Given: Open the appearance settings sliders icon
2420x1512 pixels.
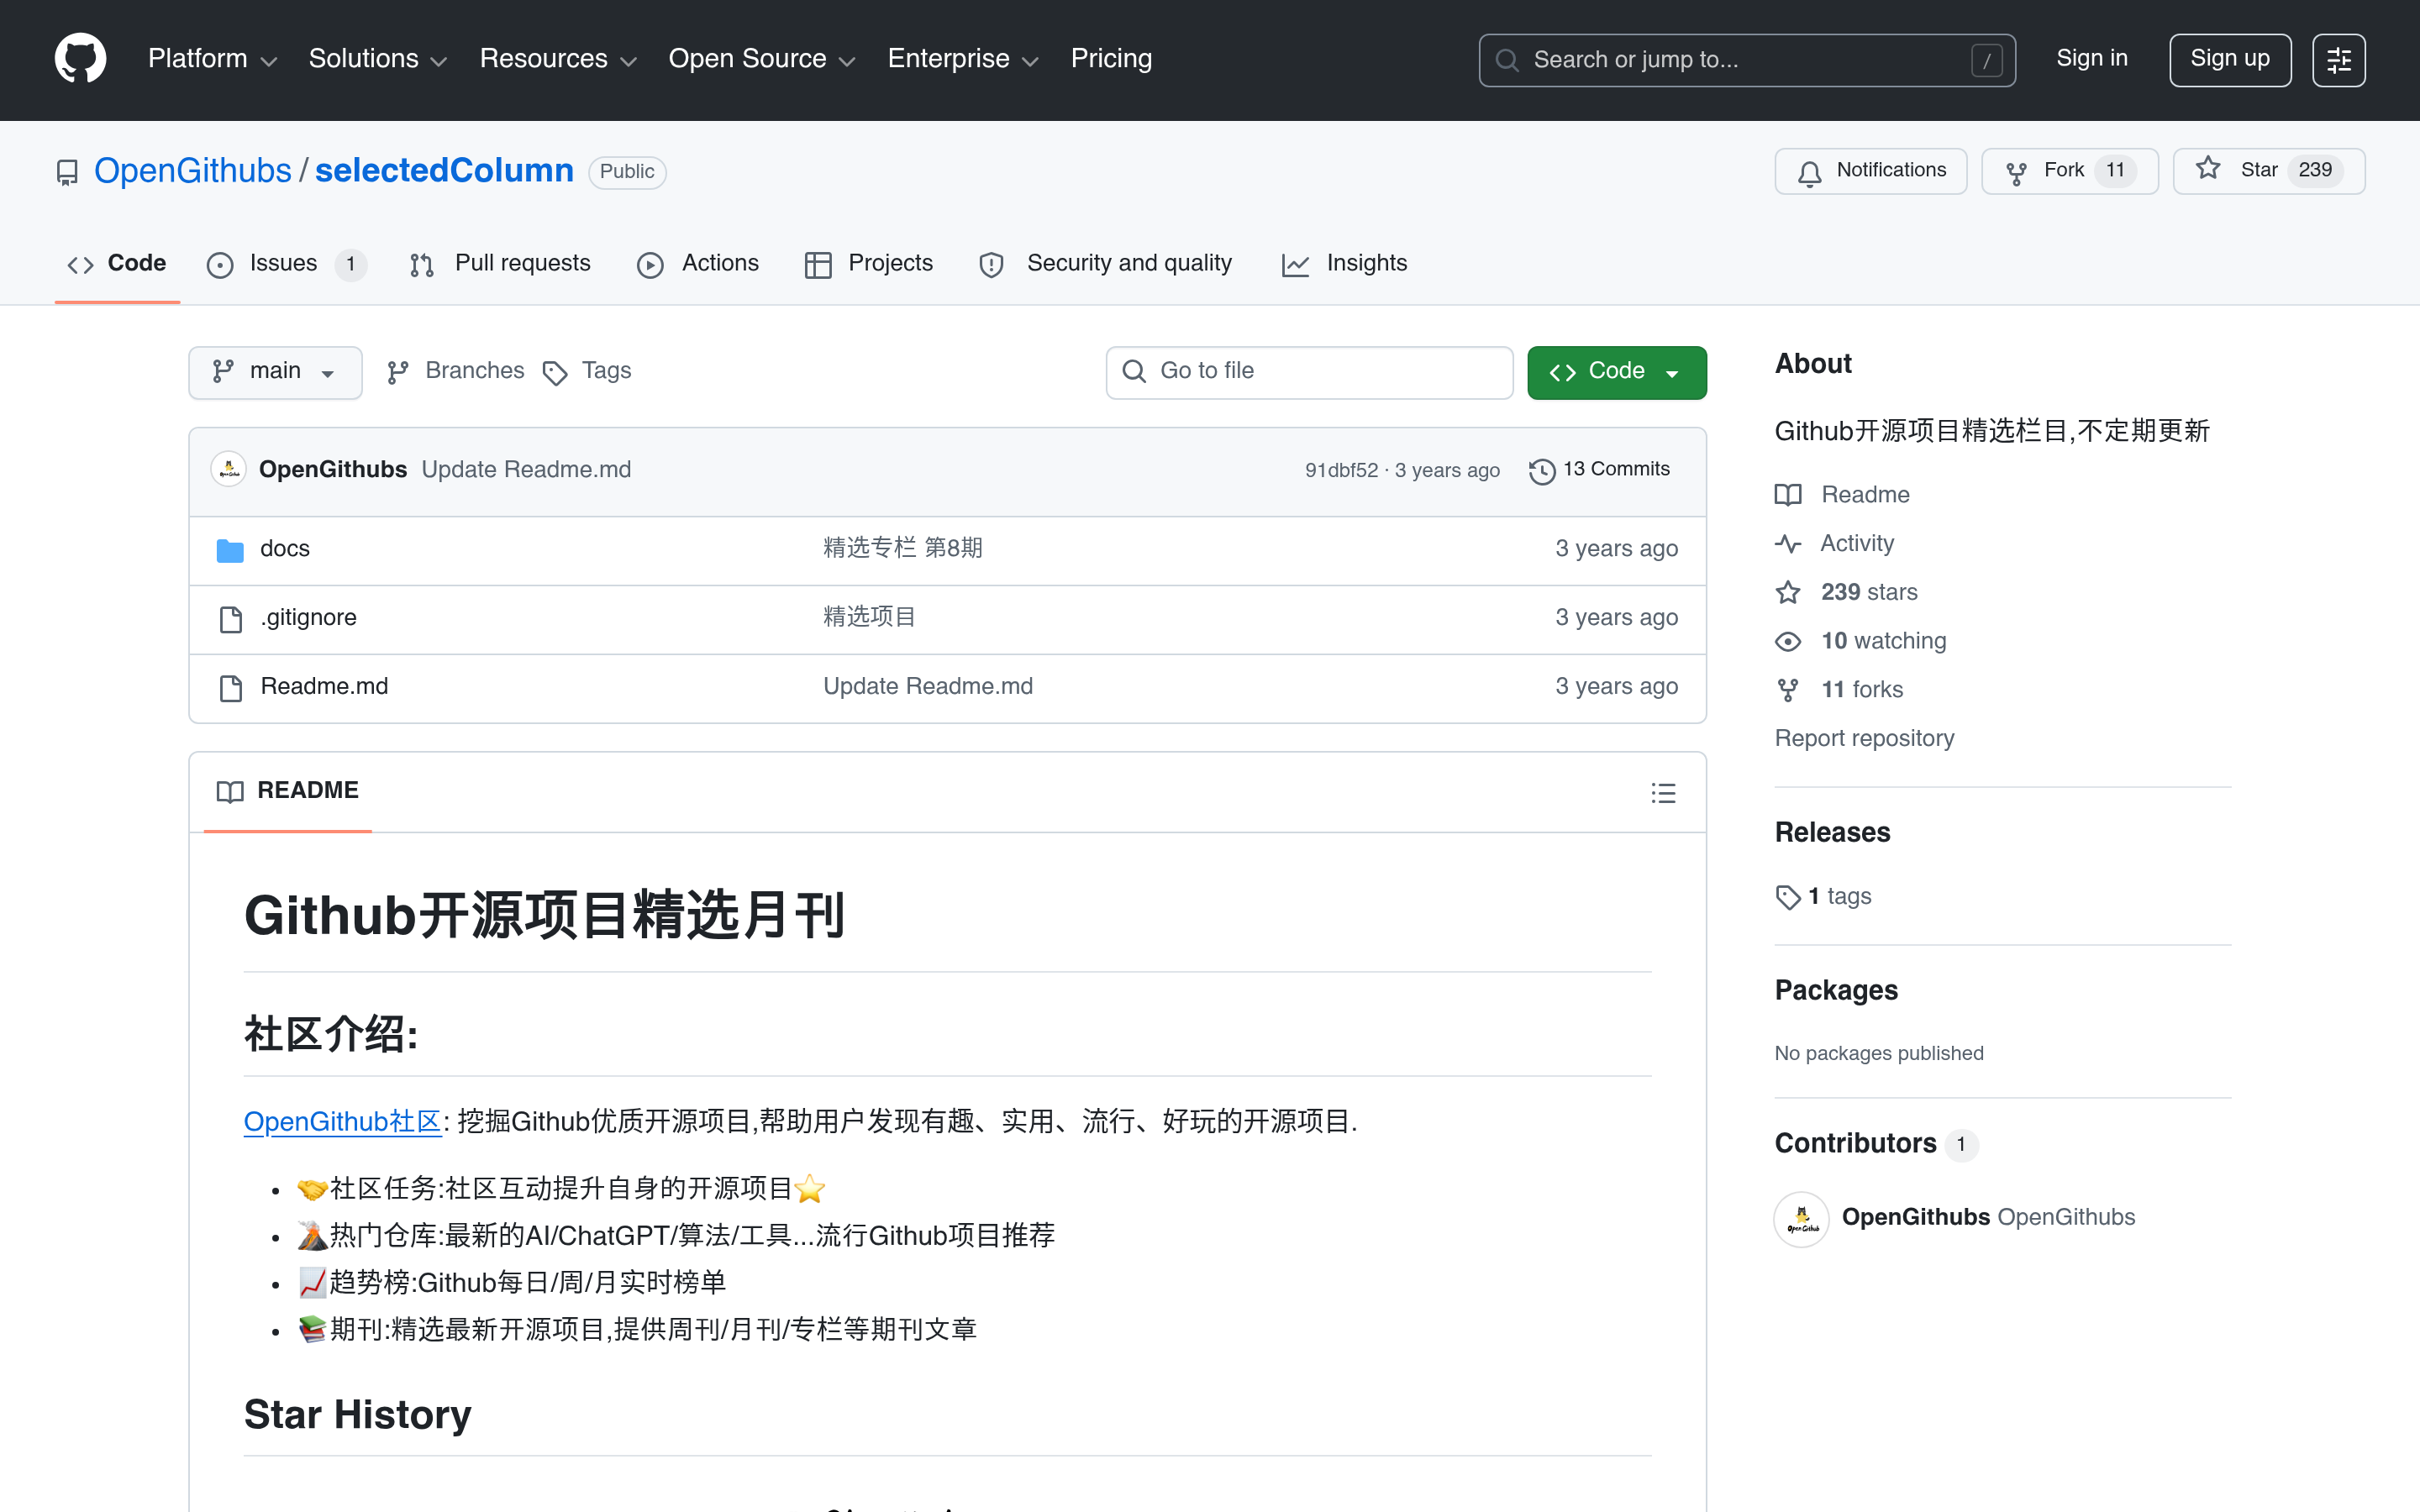Looking at the screenshot, I should point(2338,60).
